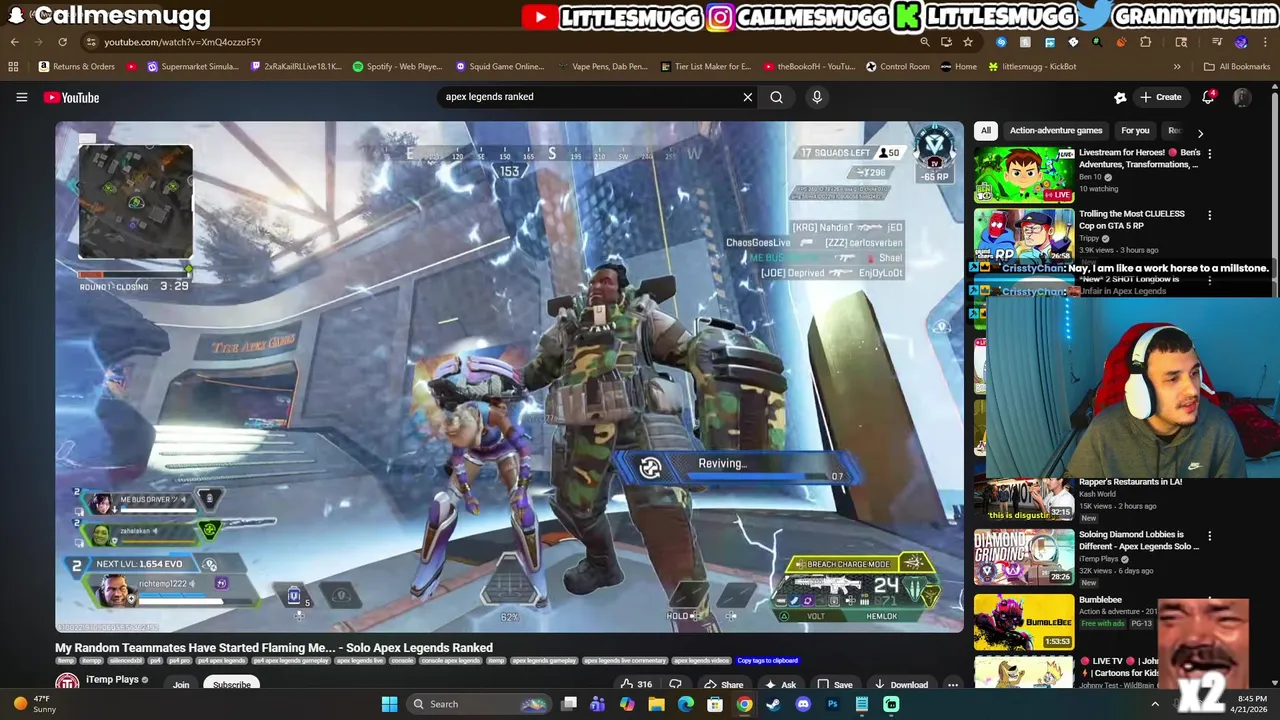Open the Chrome three-dot menu
This screenshot has height=720, width=1280.
coord(1265,42)
